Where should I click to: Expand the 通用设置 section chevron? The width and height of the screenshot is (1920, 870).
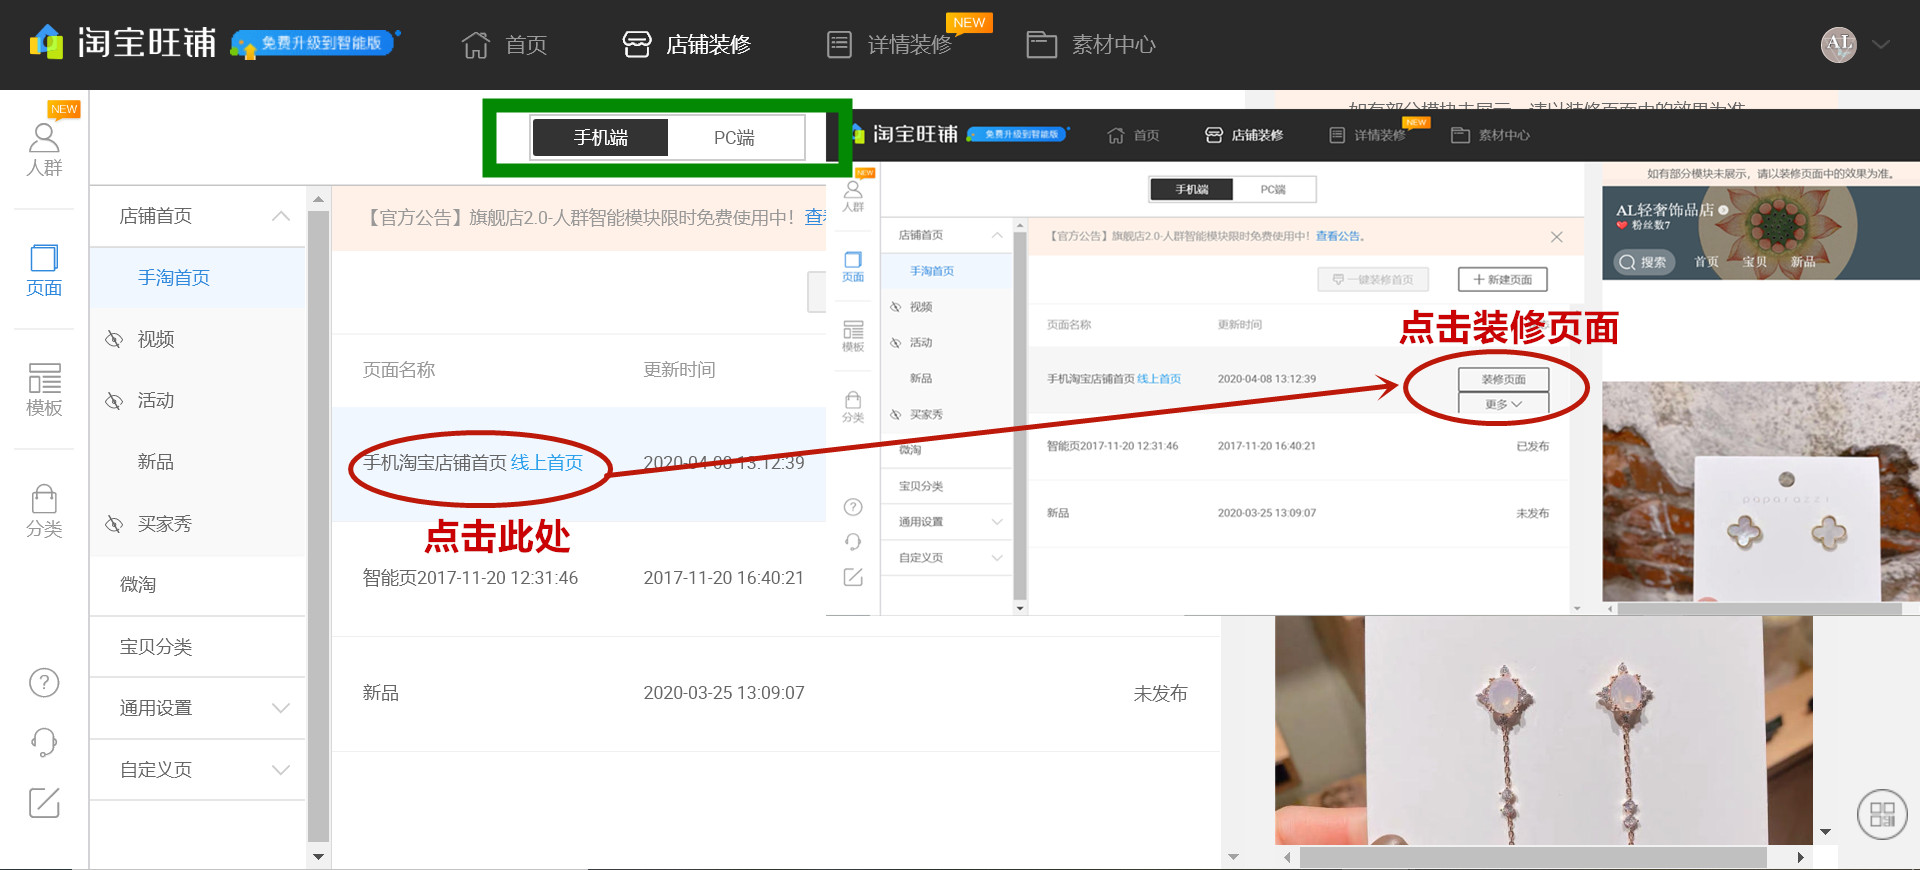281,708
